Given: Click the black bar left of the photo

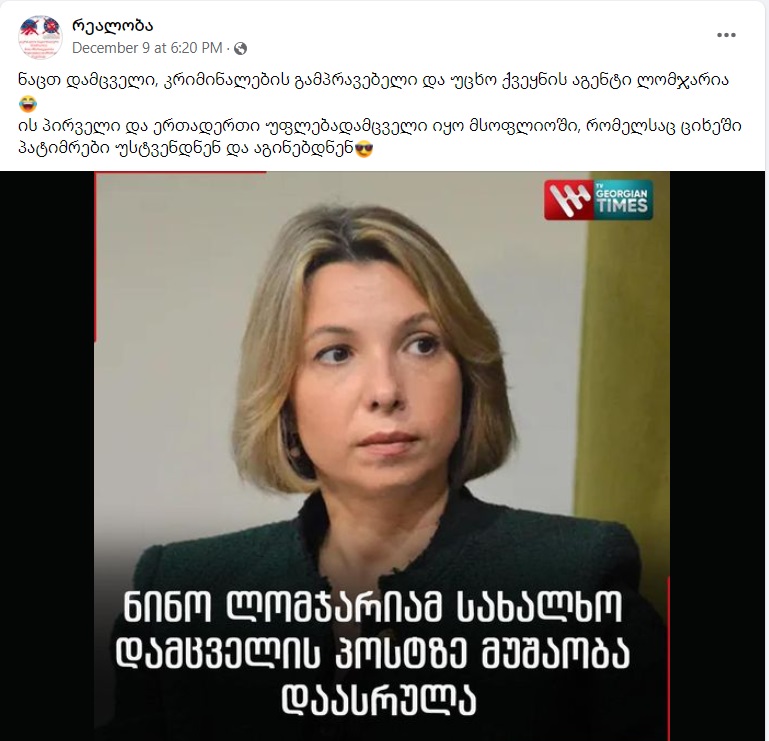Looking at the screenshot, I should click(x=47, y=456).
